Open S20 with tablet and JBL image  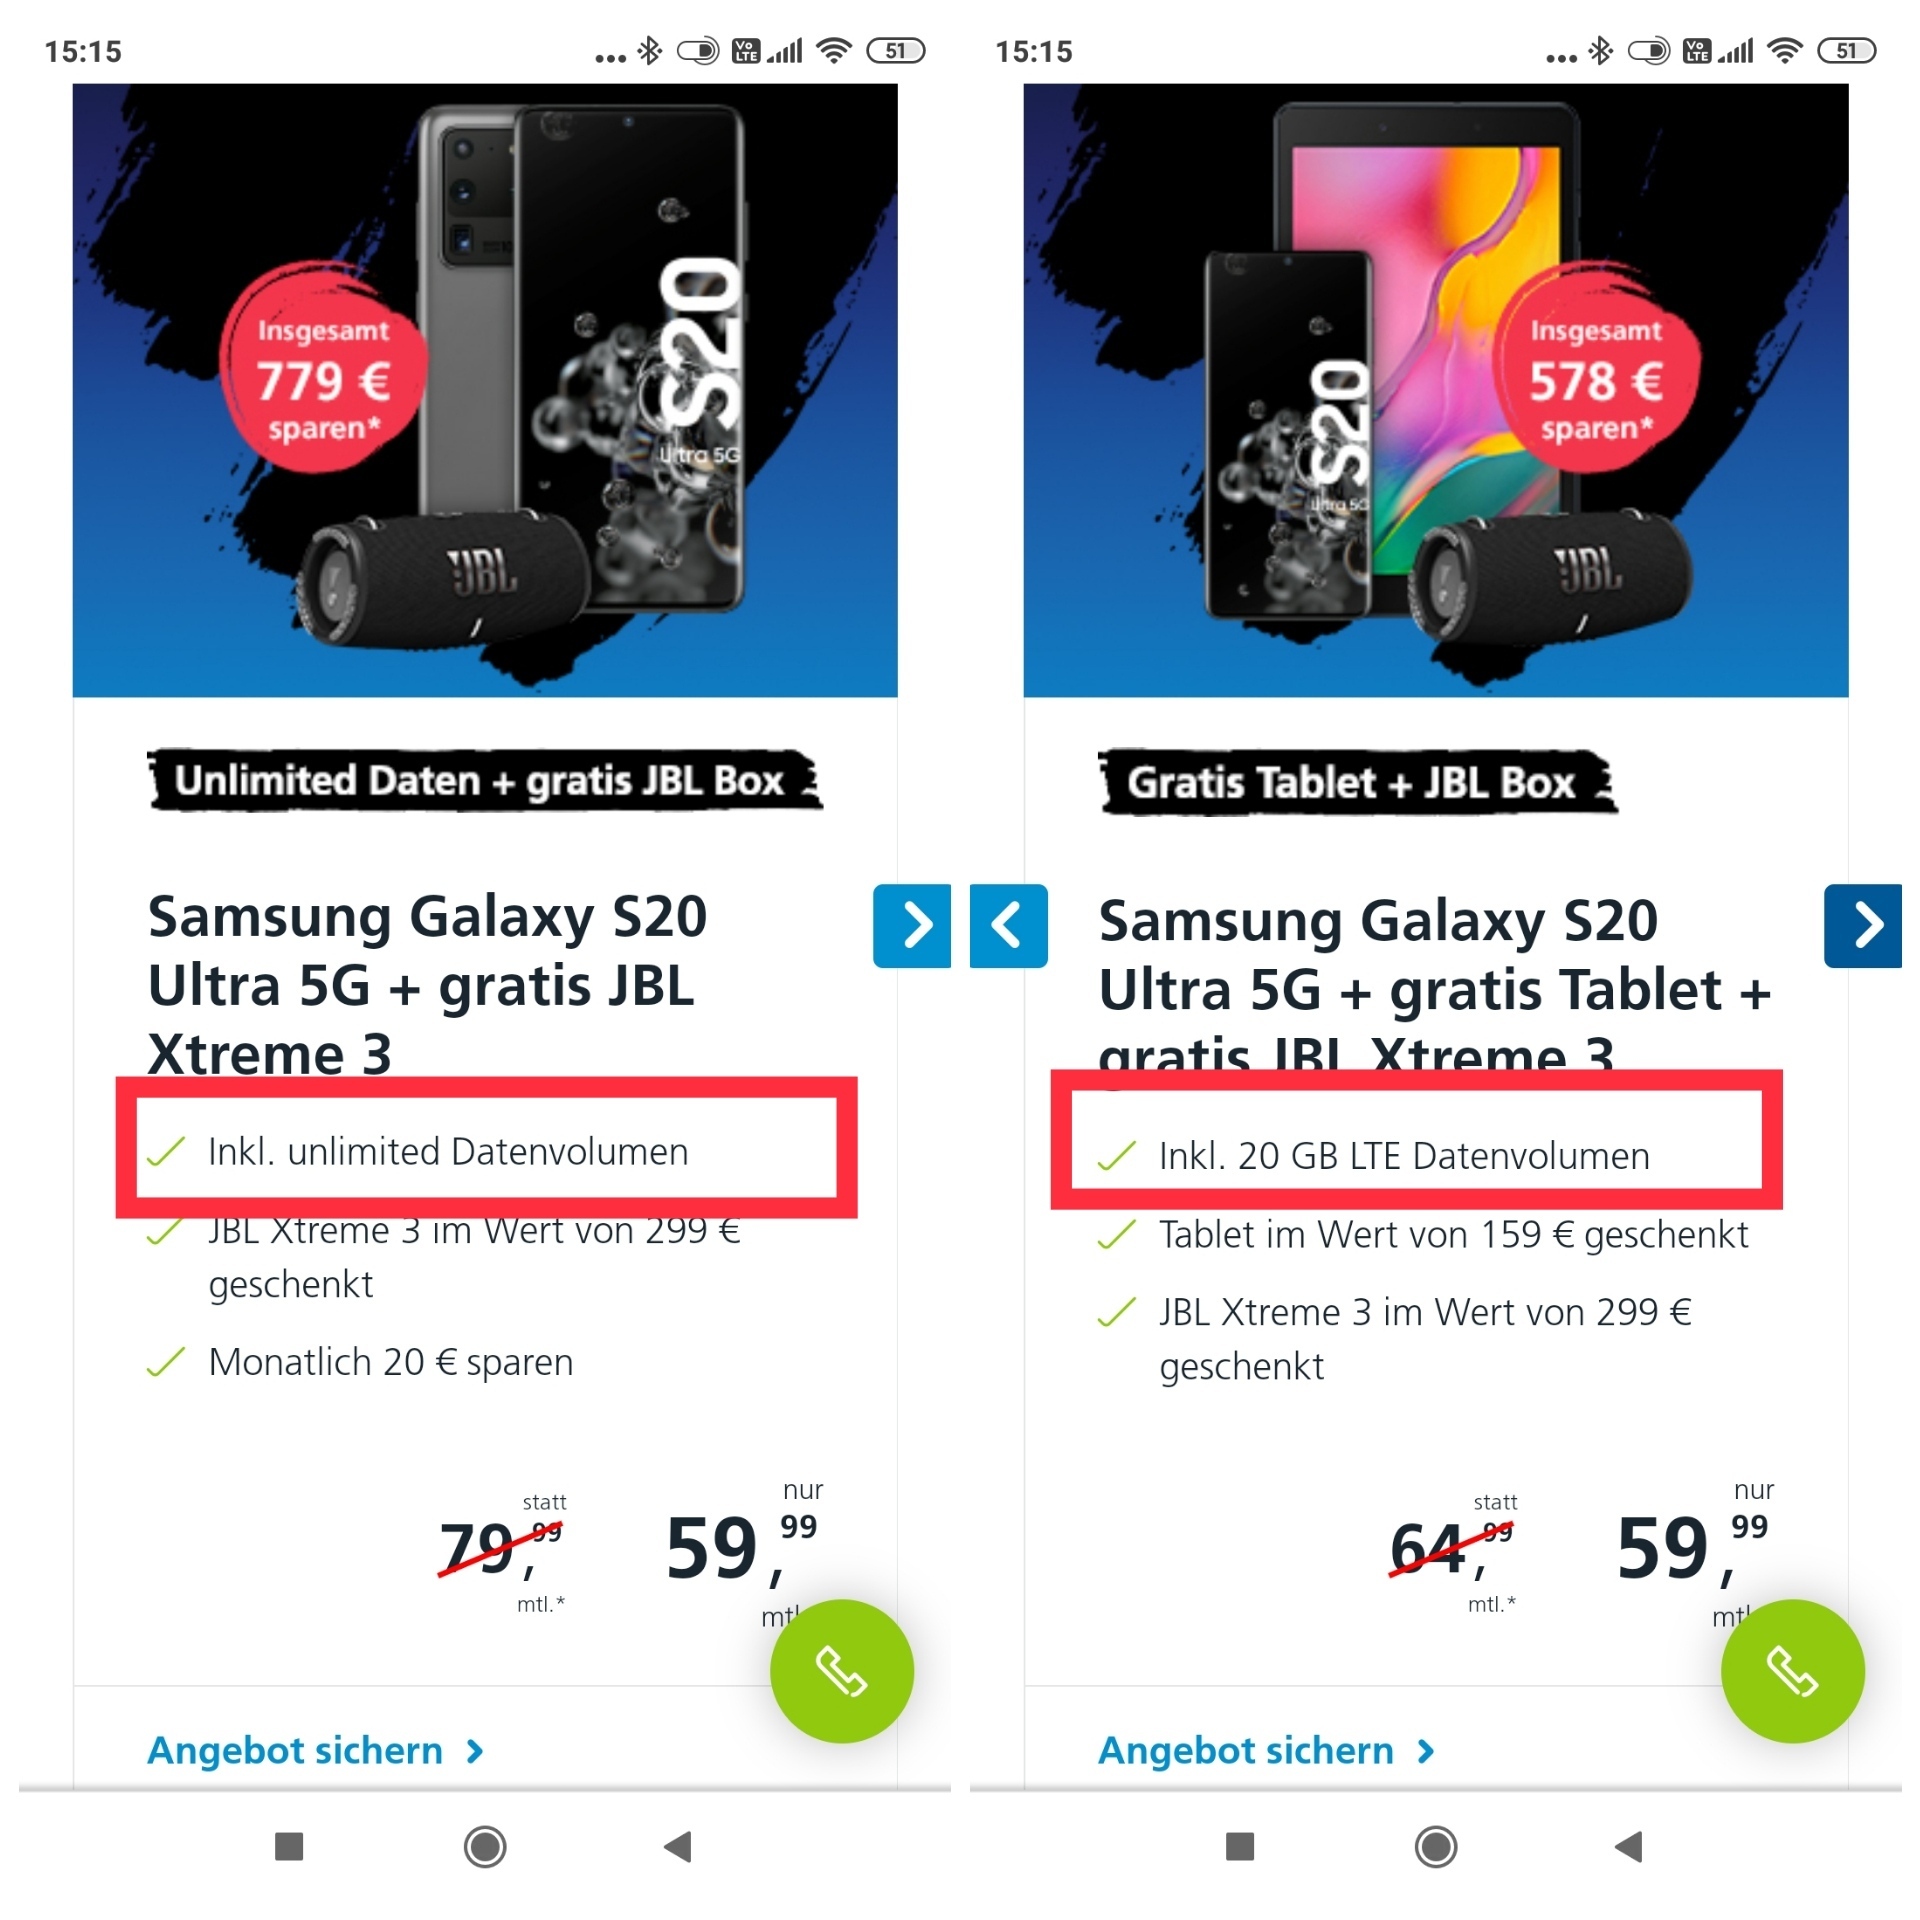(1436, 390)
